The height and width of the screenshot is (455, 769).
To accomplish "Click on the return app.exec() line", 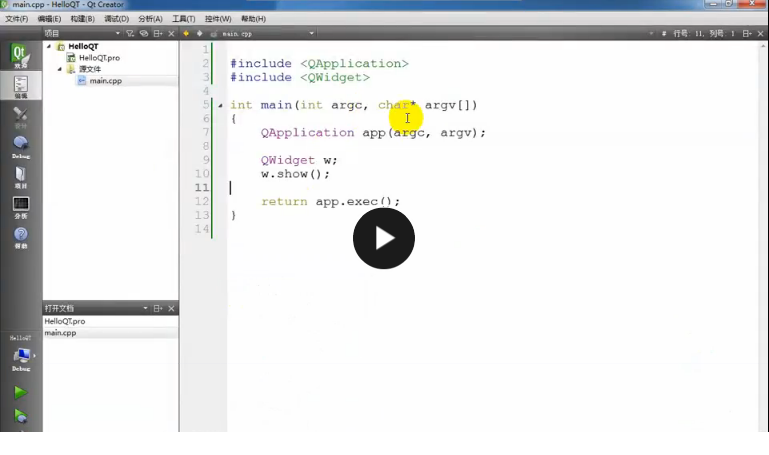I will [x=331, y=202].
